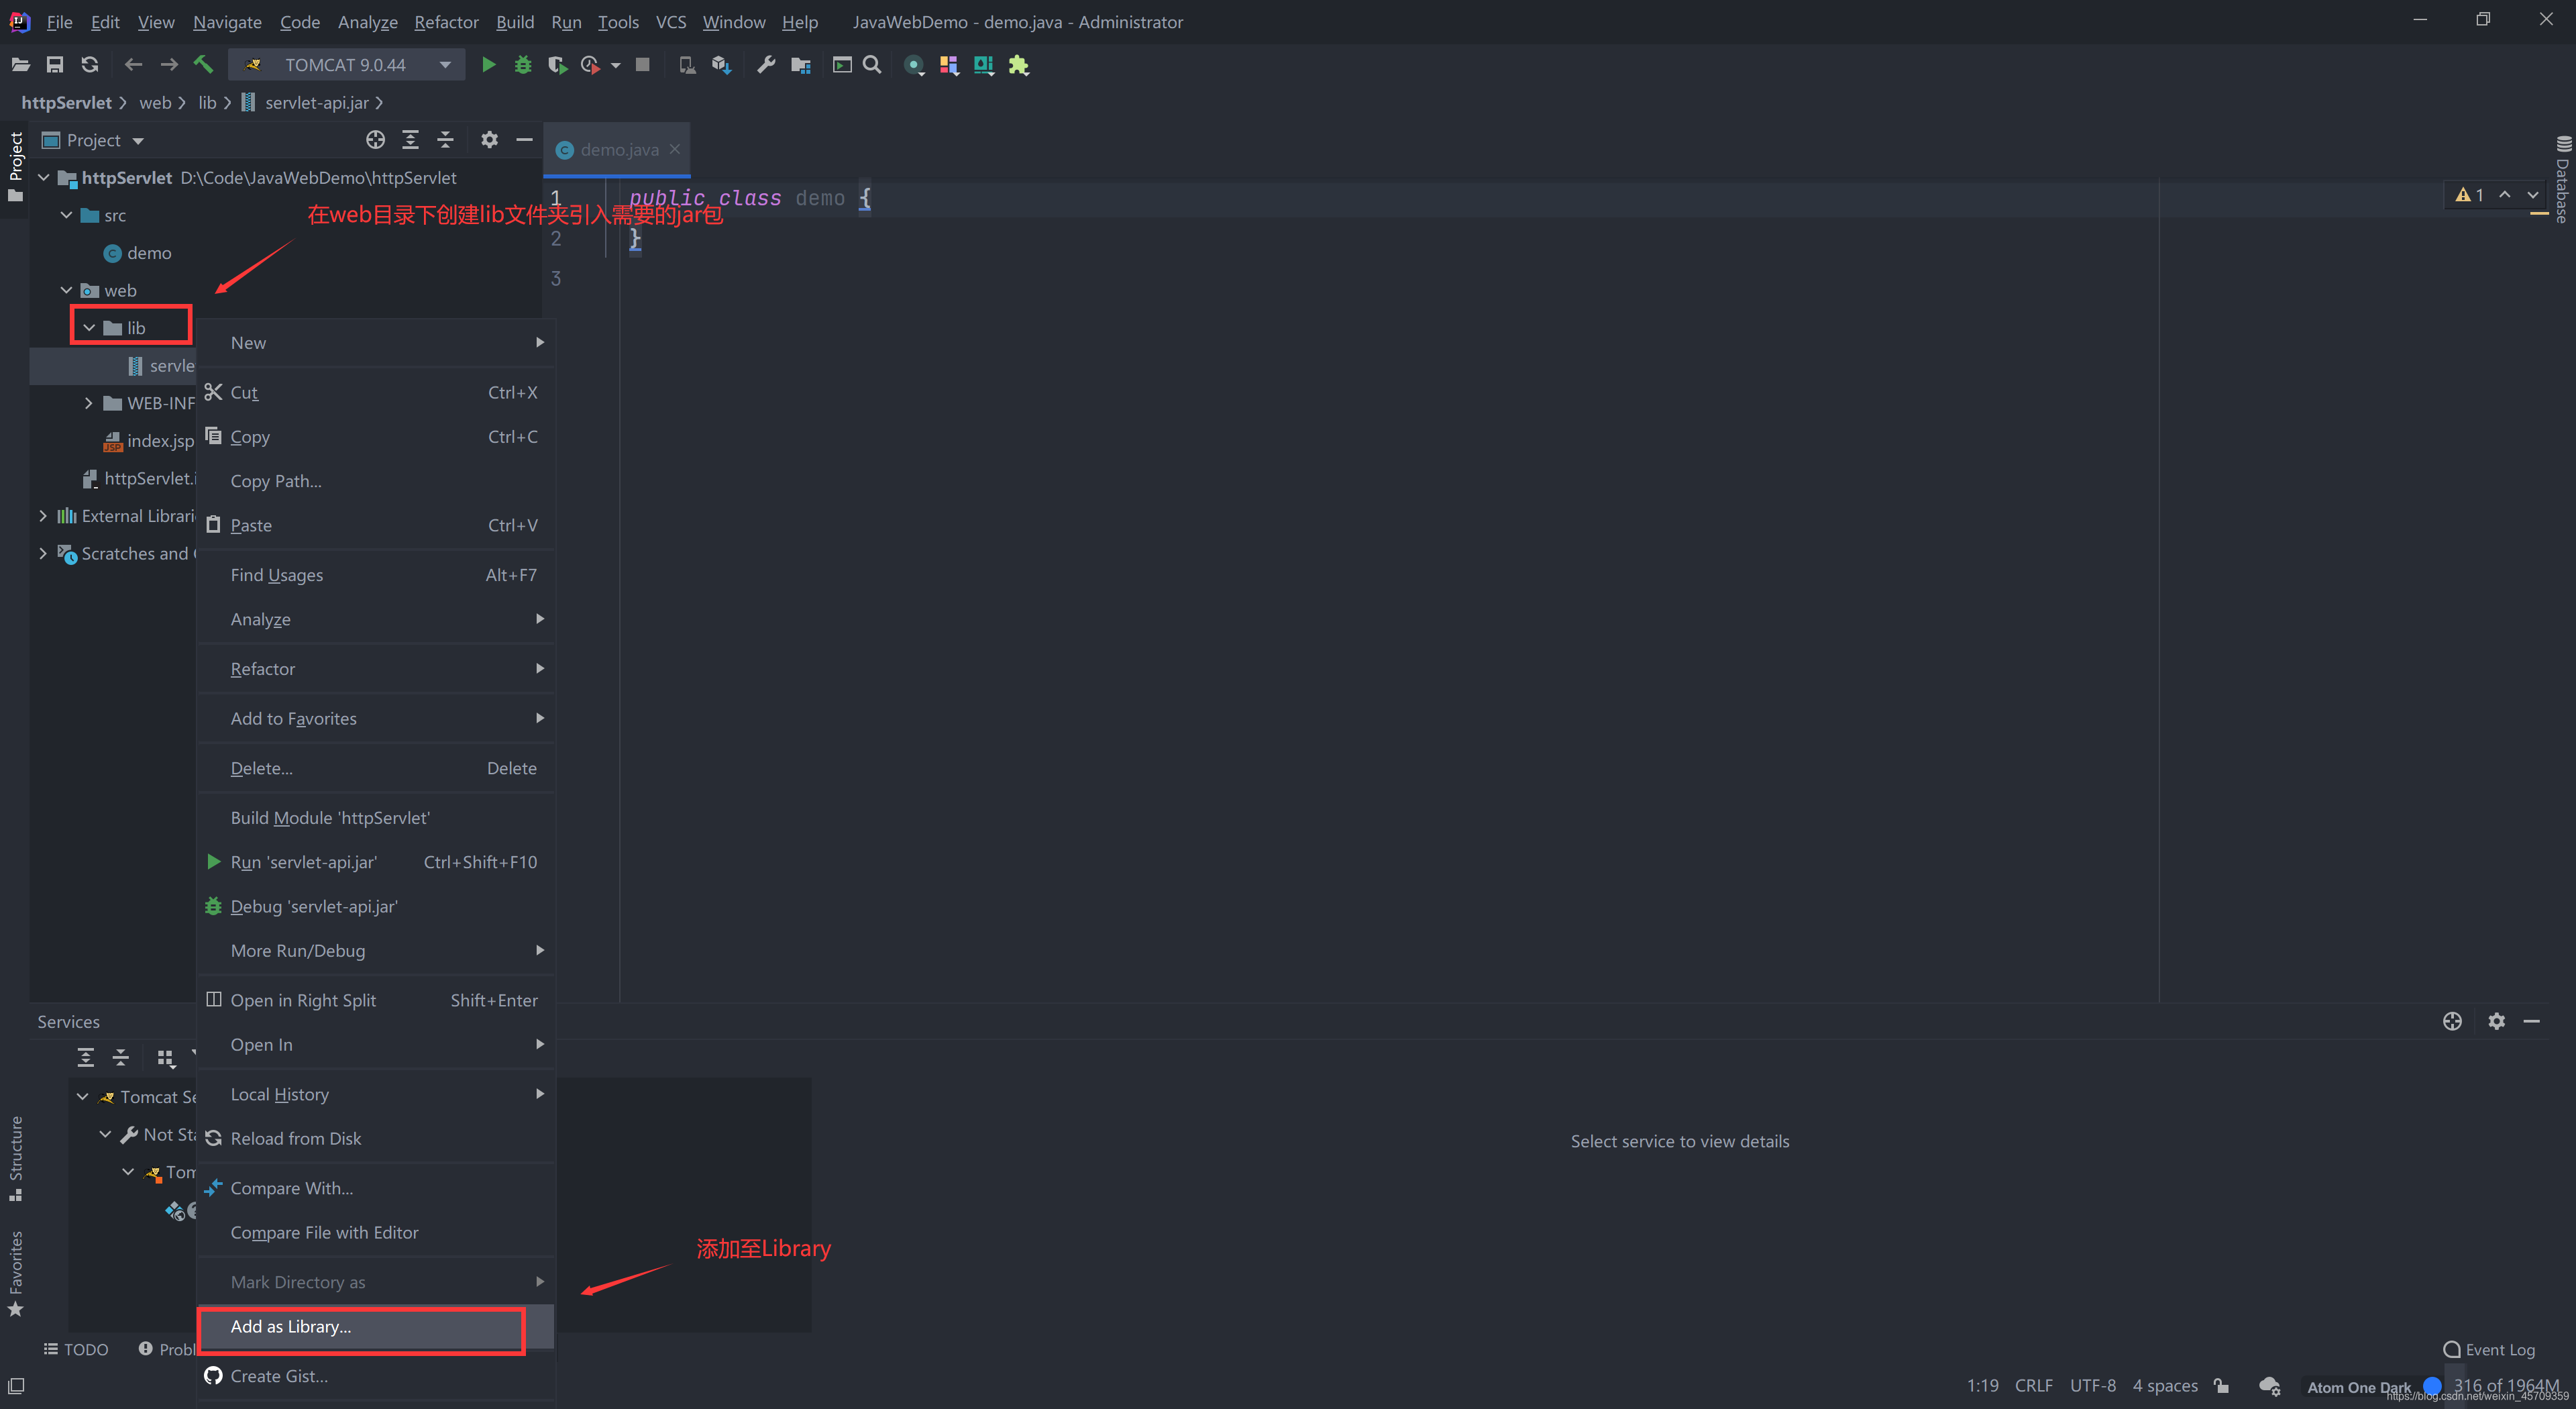This screenshot has width=2576, height=1409.
Task: Click the Save All toolbar icon
Action: pyautogui.click(x=55, y=65)
